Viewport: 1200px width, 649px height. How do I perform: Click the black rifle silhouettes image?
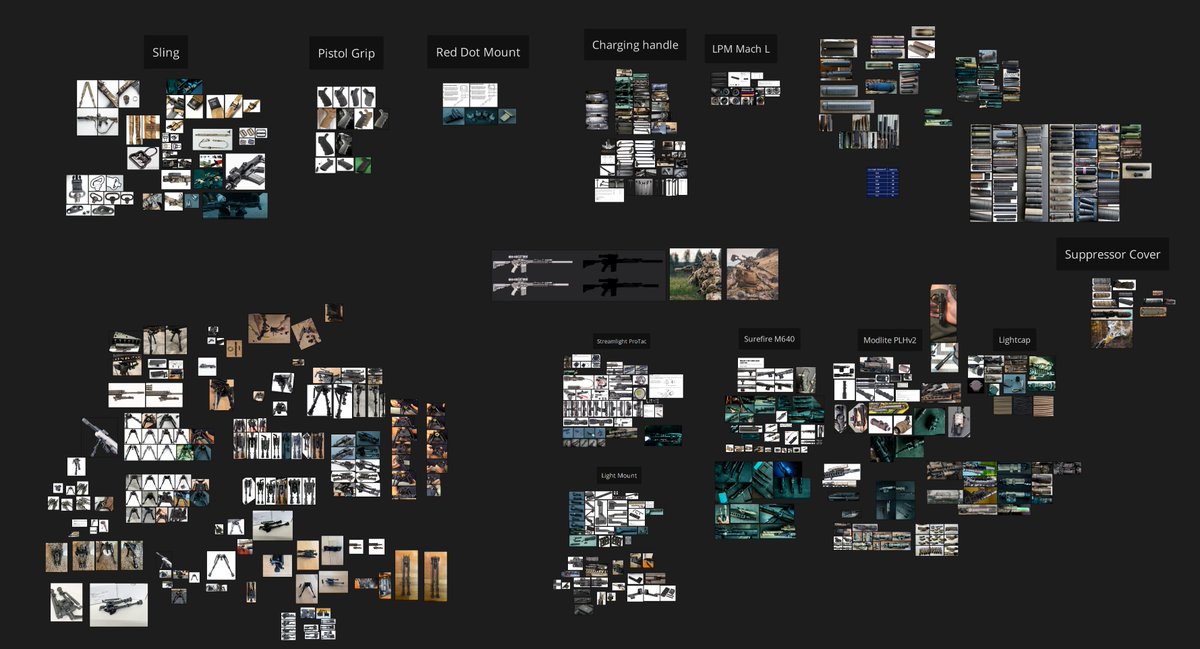[x=622, y=275]
